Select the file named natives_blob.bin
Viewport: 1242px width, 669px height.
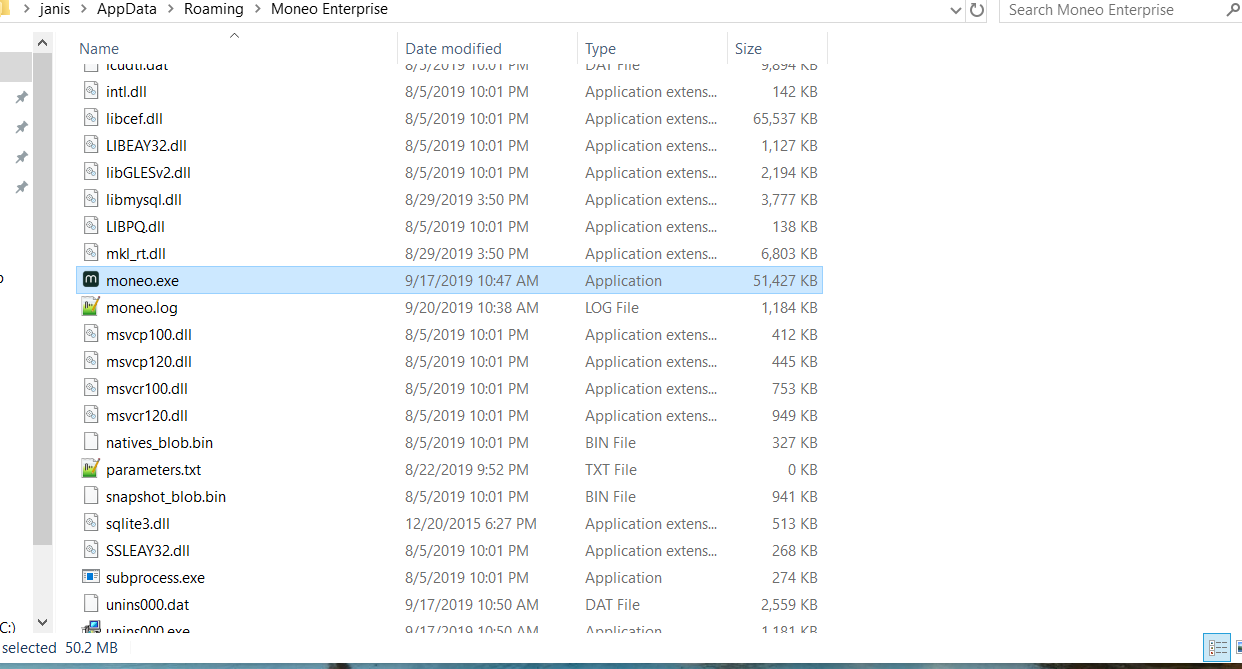[x=159, y=443]
